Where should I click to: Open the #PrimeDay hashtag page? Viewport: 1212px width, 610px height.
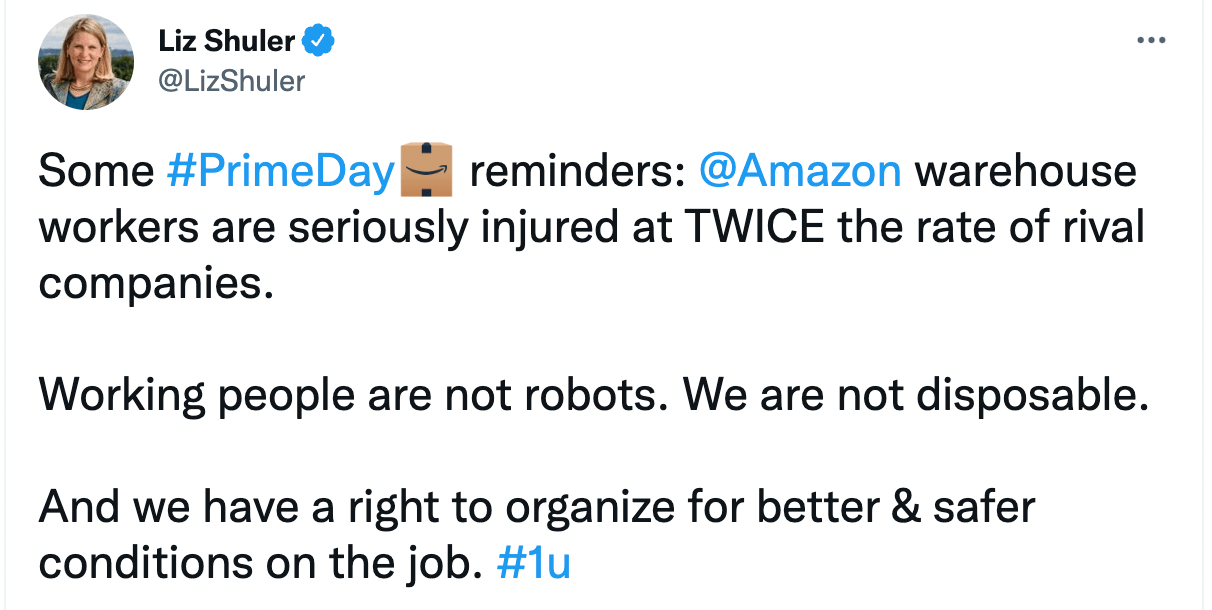point(281,170)
